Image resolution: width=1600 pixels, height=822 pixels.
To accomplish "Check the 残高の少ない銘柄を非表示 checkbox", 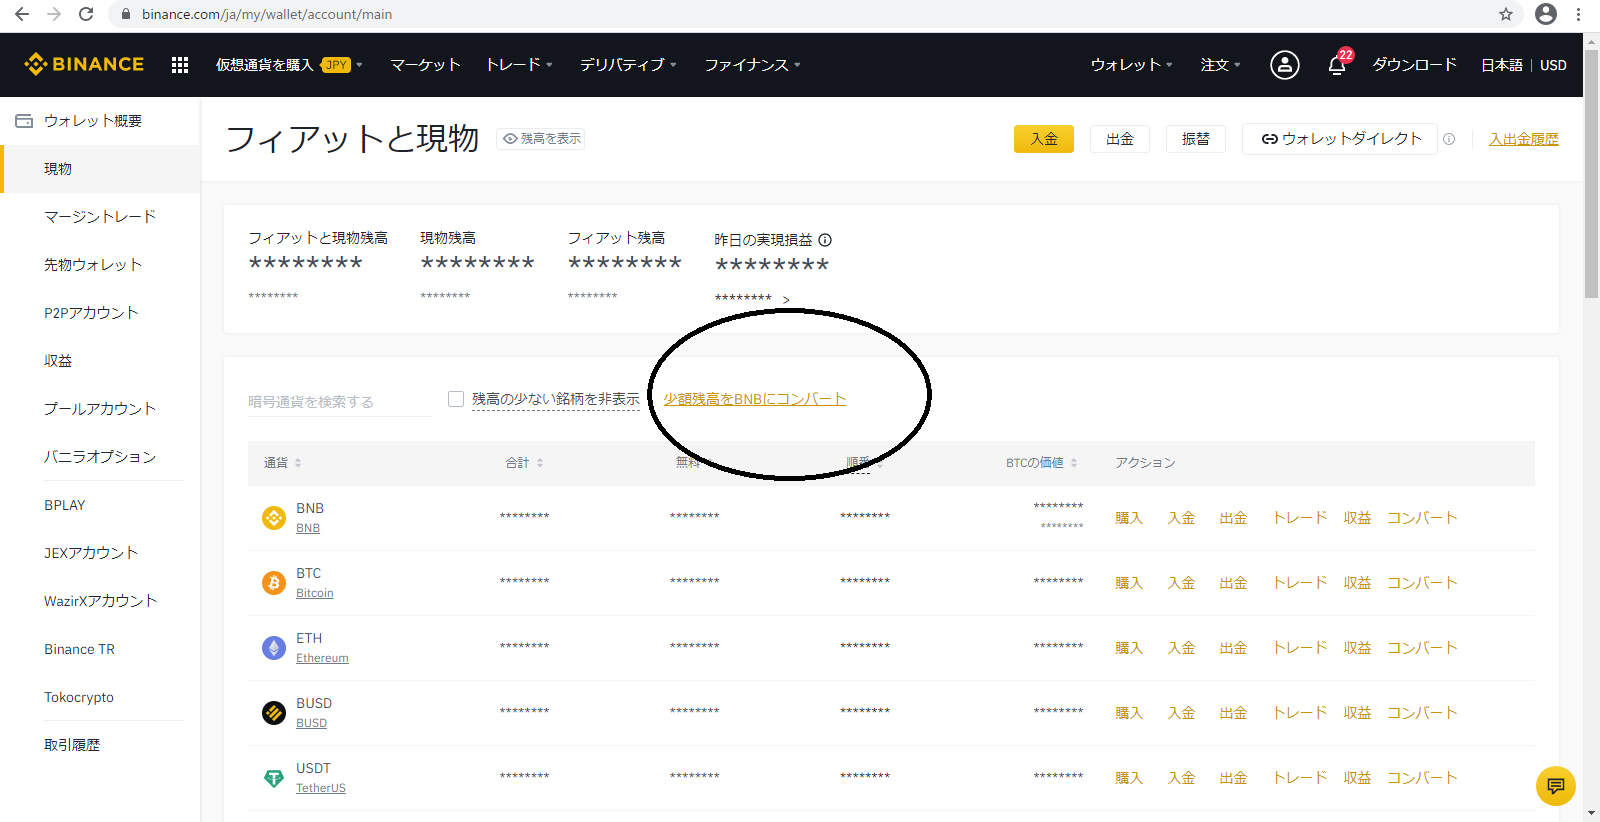I will point(456,399).
